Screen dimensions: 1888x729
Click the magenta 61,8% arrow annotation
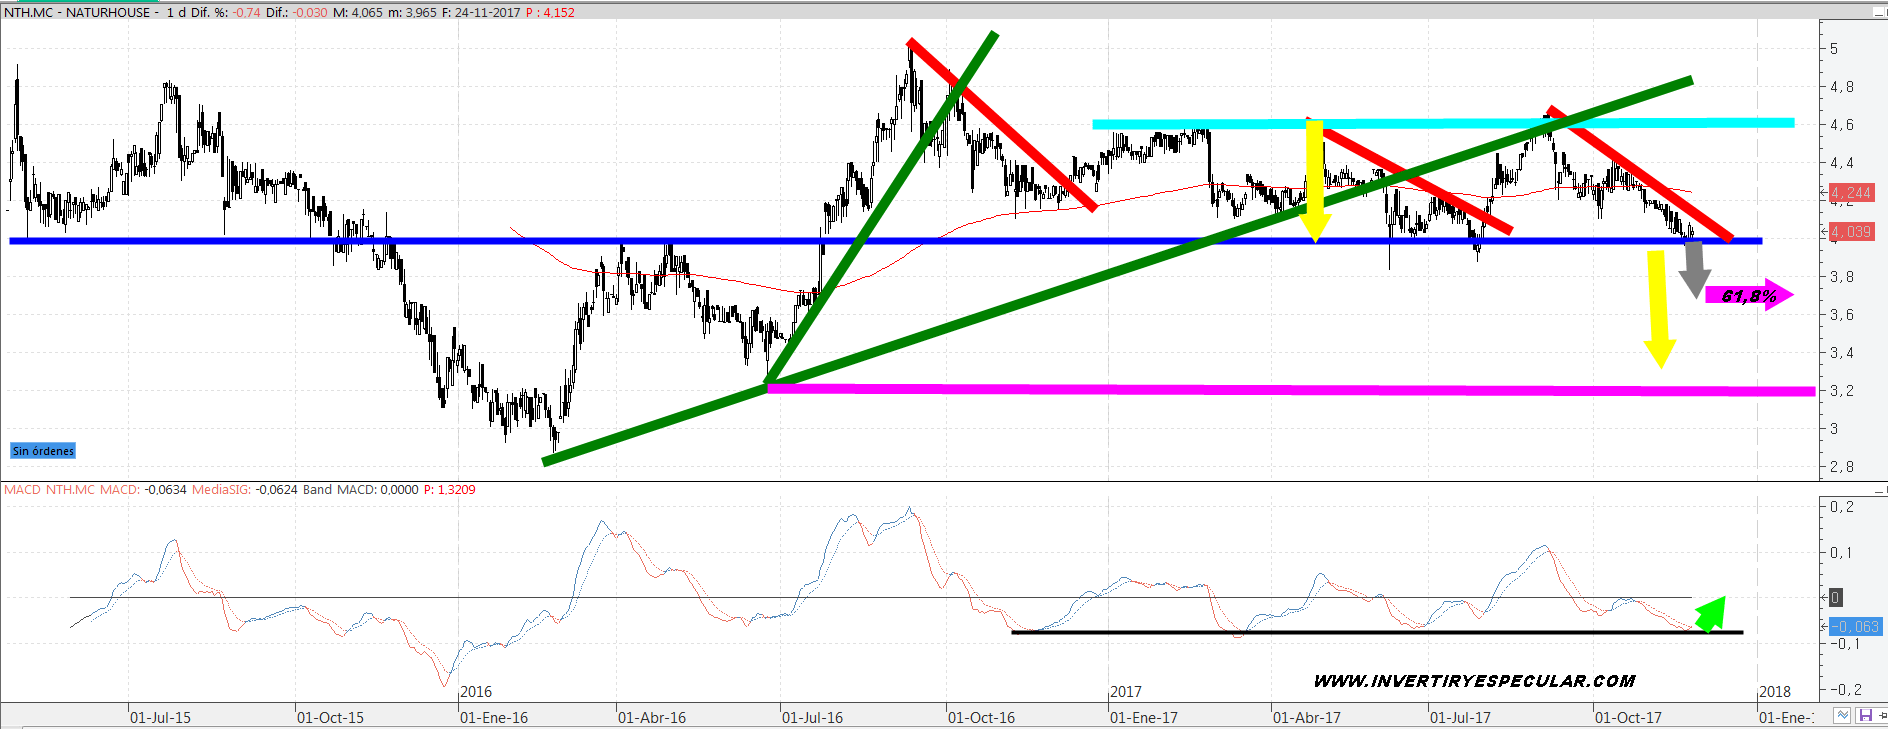click(1748, 295)
